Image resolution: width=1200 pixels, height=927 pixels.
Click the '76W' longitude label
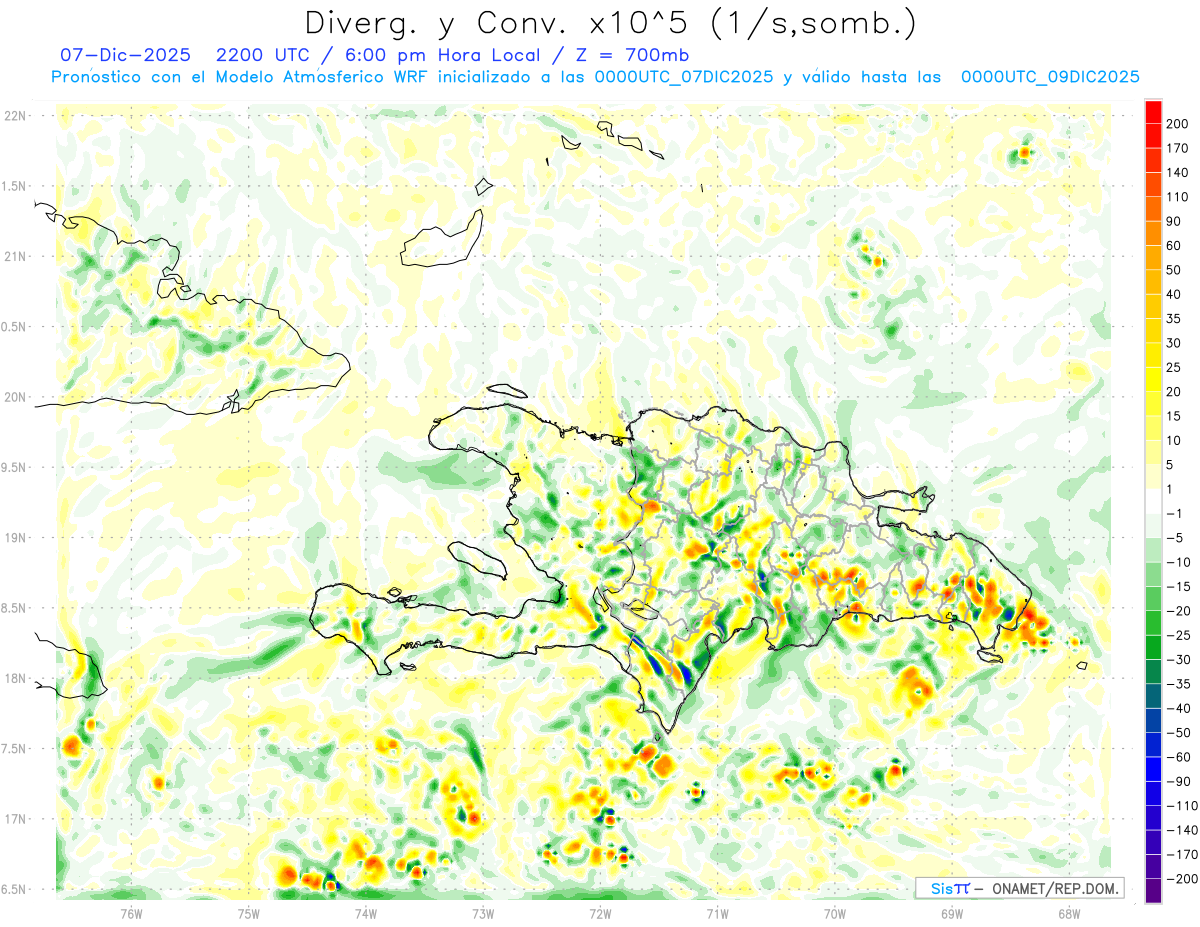point(131,913)
